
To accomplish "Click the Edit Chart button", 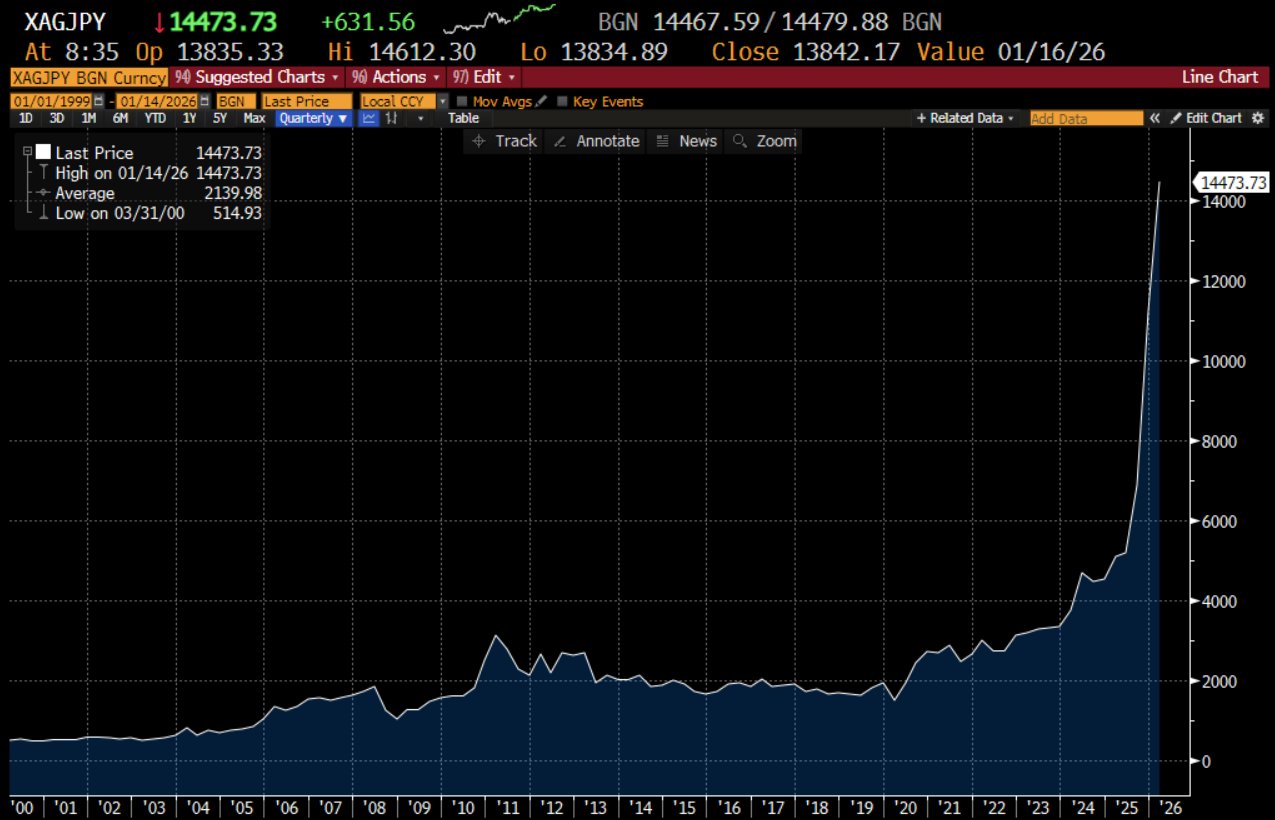I will tap(1206, 118).
